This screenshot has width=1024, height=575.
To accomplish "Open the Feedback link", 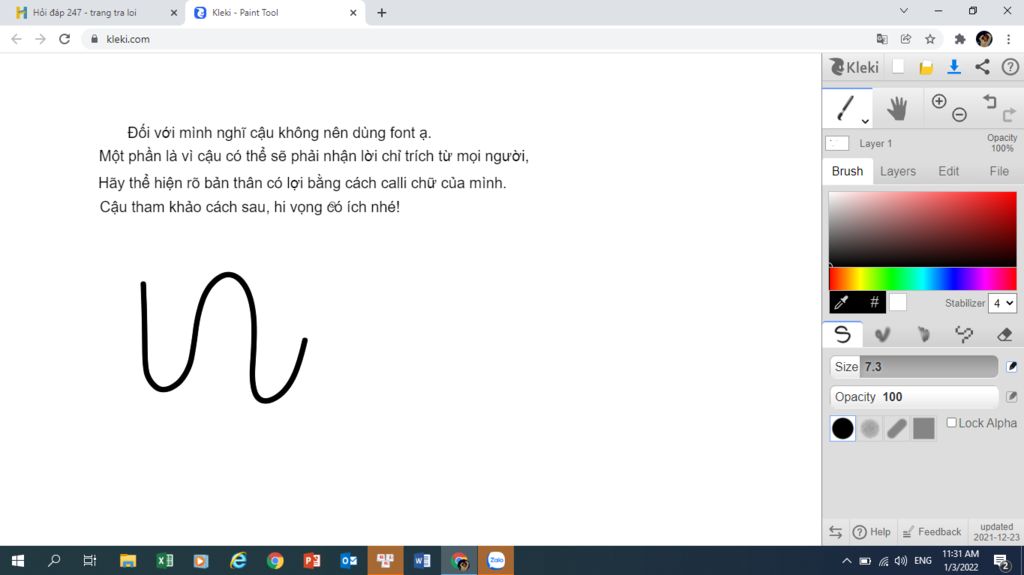I will point(932,532).
